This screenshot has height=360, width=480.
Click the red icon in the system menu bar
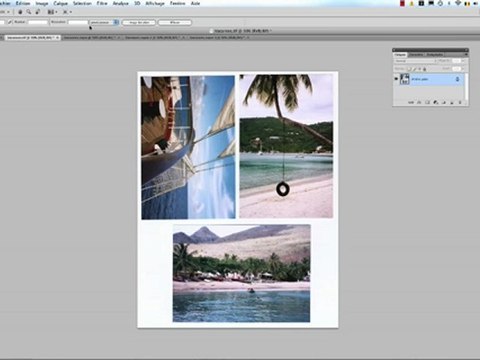tap(402, 3)
